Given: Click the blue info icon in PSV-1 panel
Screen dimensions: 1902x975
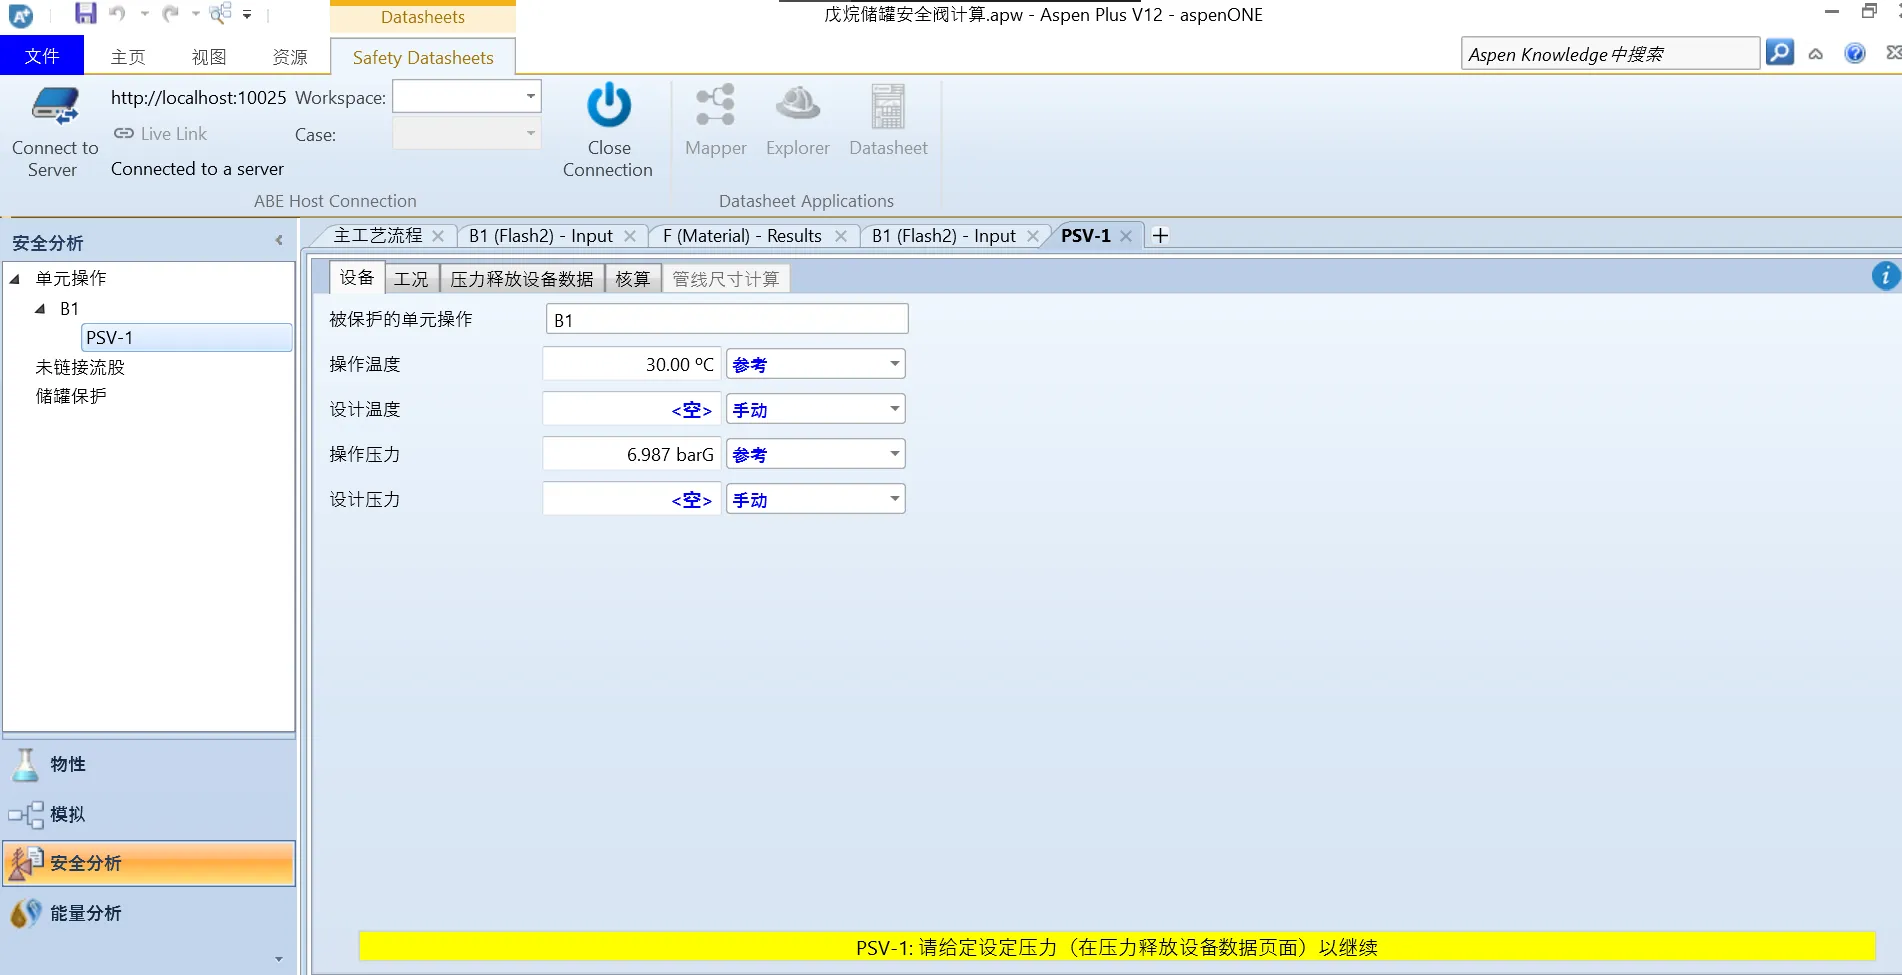Looking at the screenshot, I should (1885, 276).
